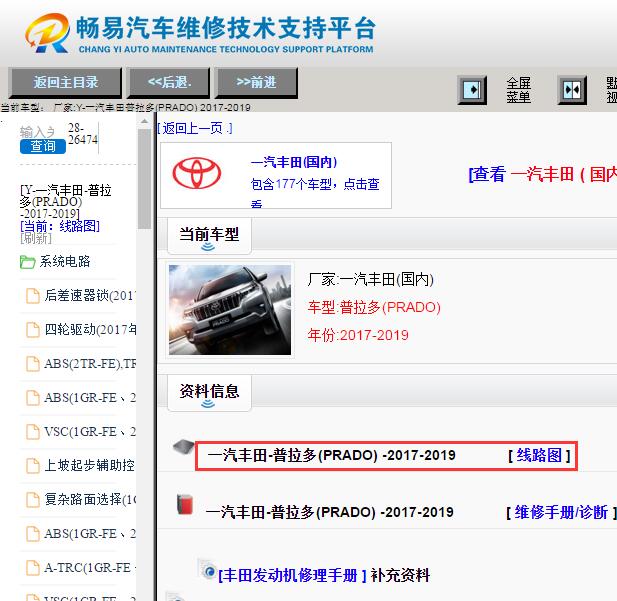
Task: Click the collapse-view arrows icon
Action: 572,90
